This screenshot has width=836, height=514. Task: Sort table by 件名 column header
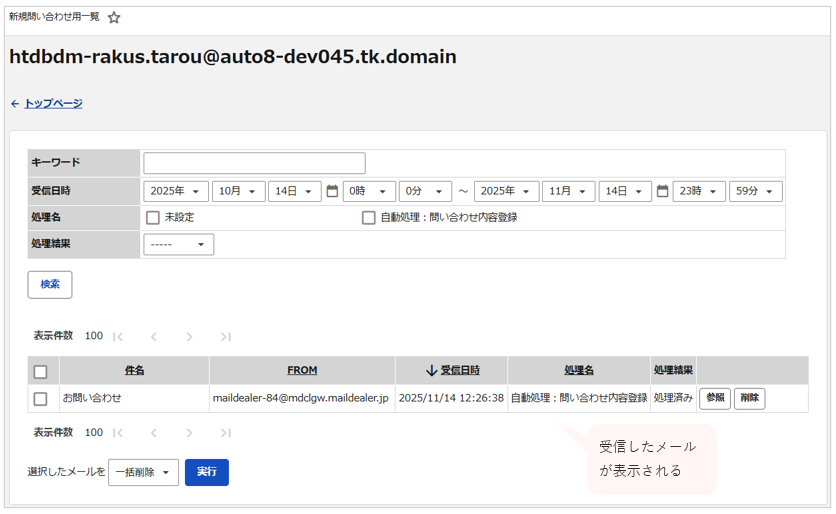pos(134,370)
